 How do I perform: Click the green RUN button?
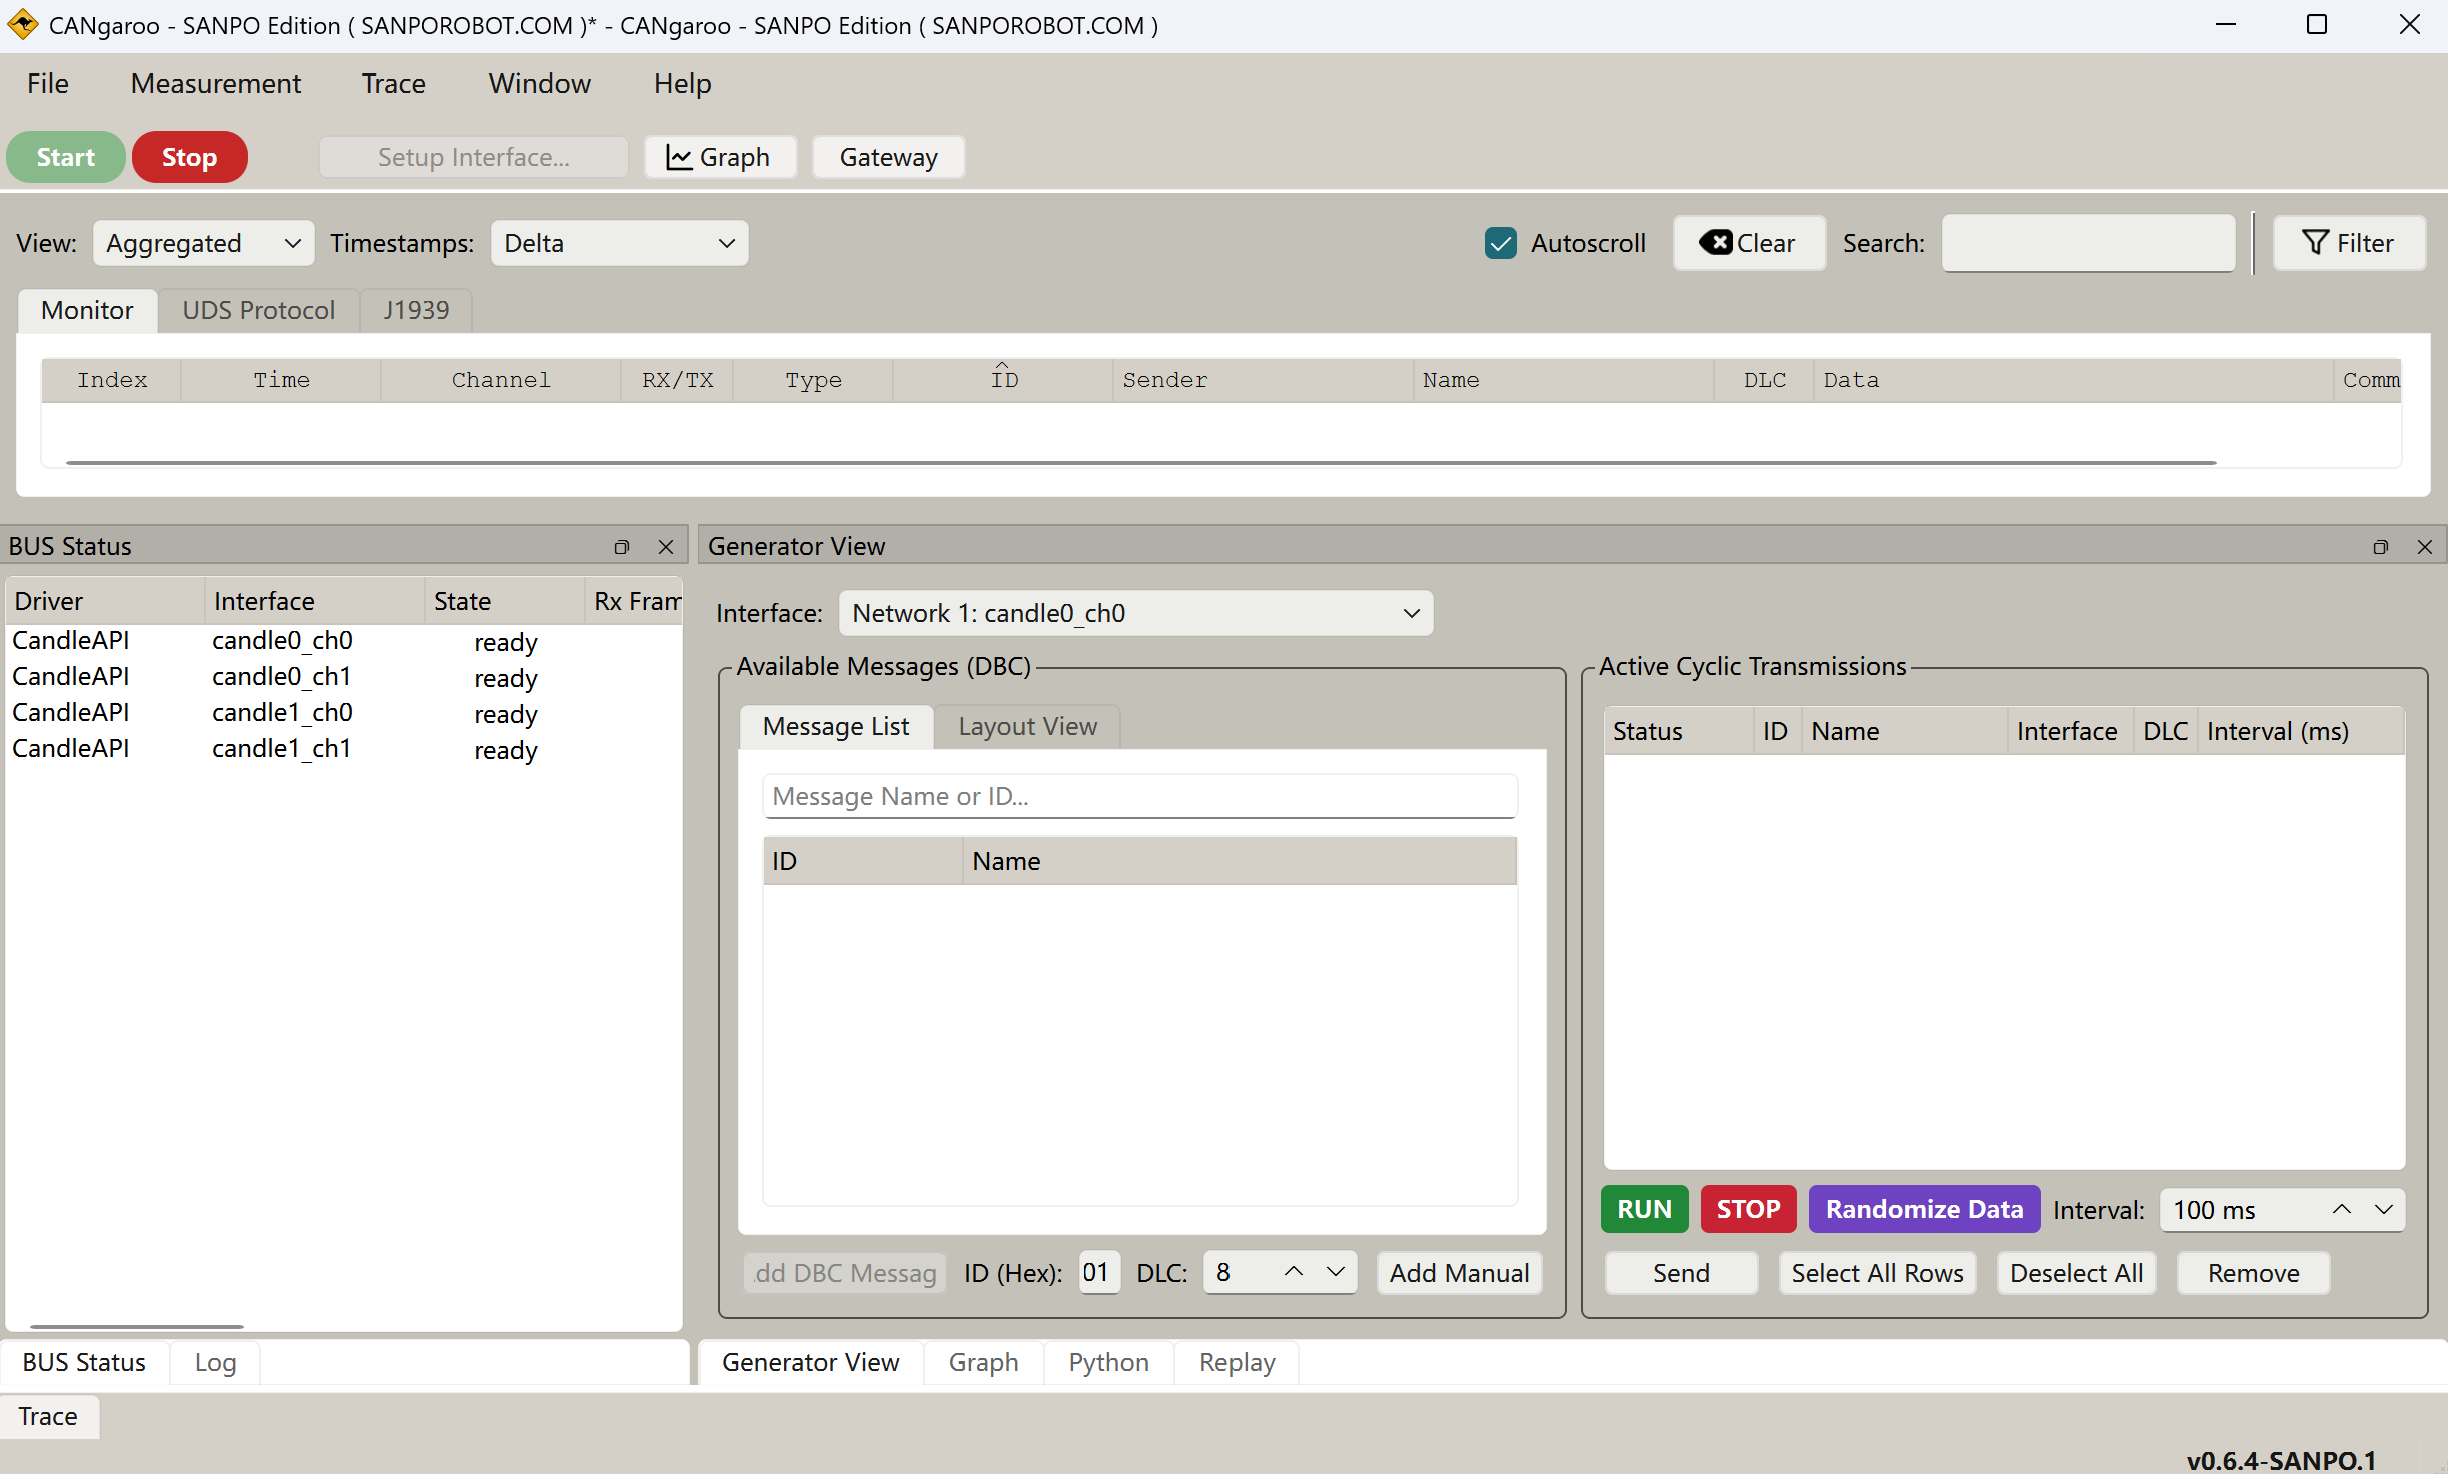tap(1645, 1210)
